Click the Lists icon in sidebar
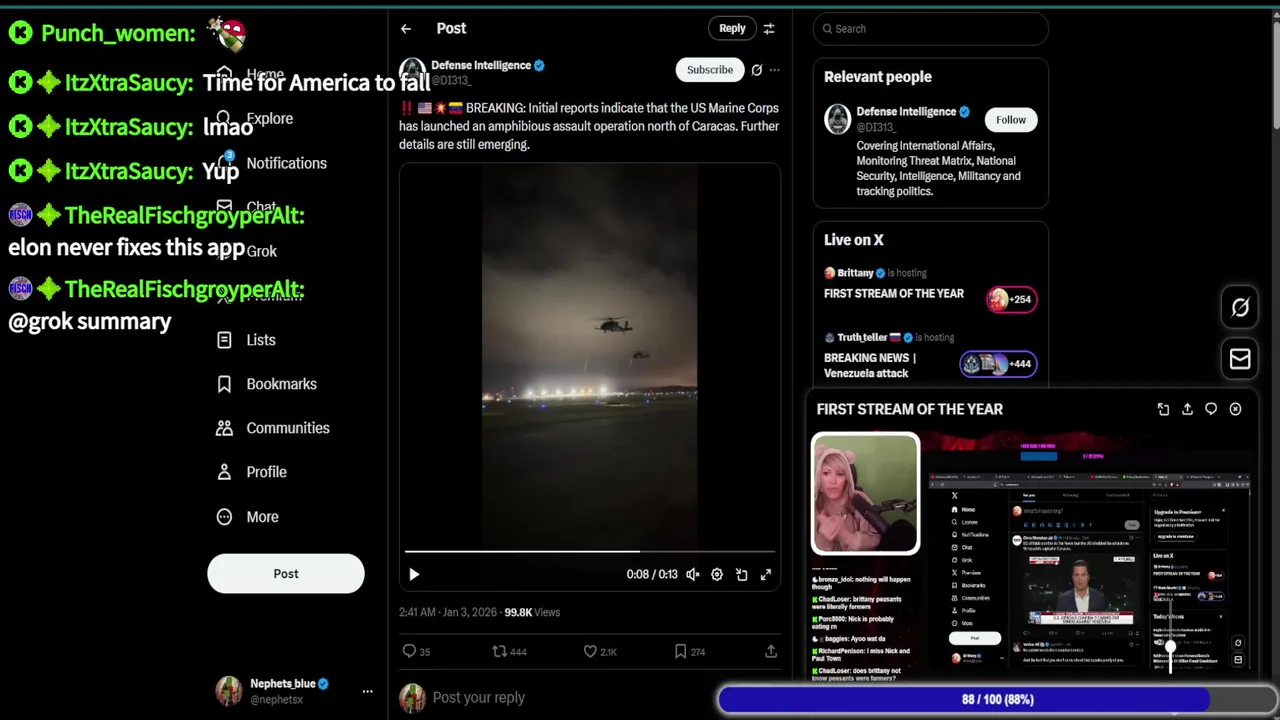The height and width of the screenshot is (720, 1280). [x=225, y=340]
